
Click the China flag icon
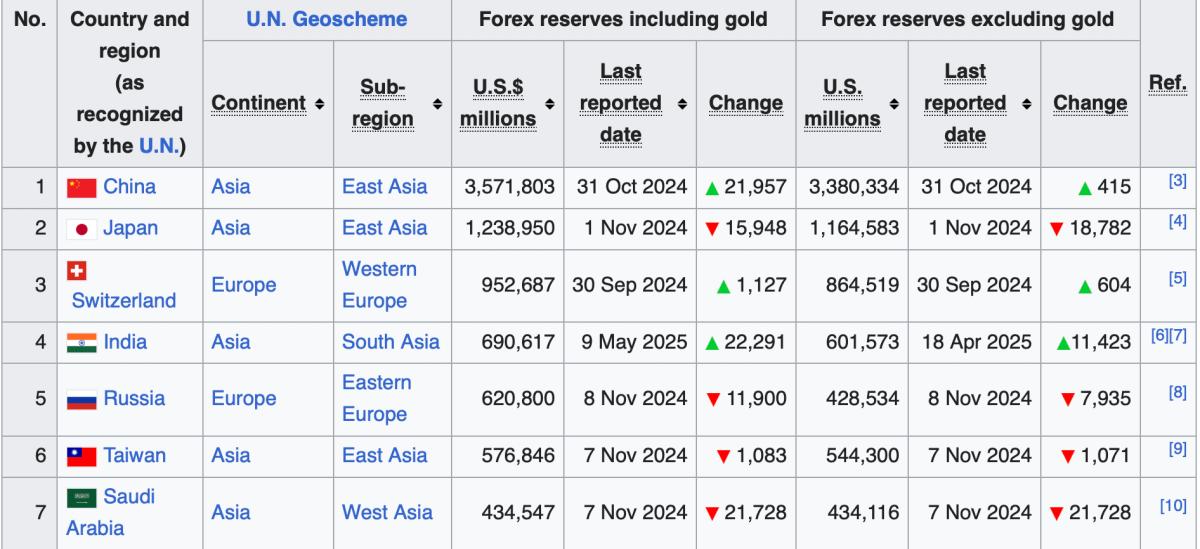[81, 187]
